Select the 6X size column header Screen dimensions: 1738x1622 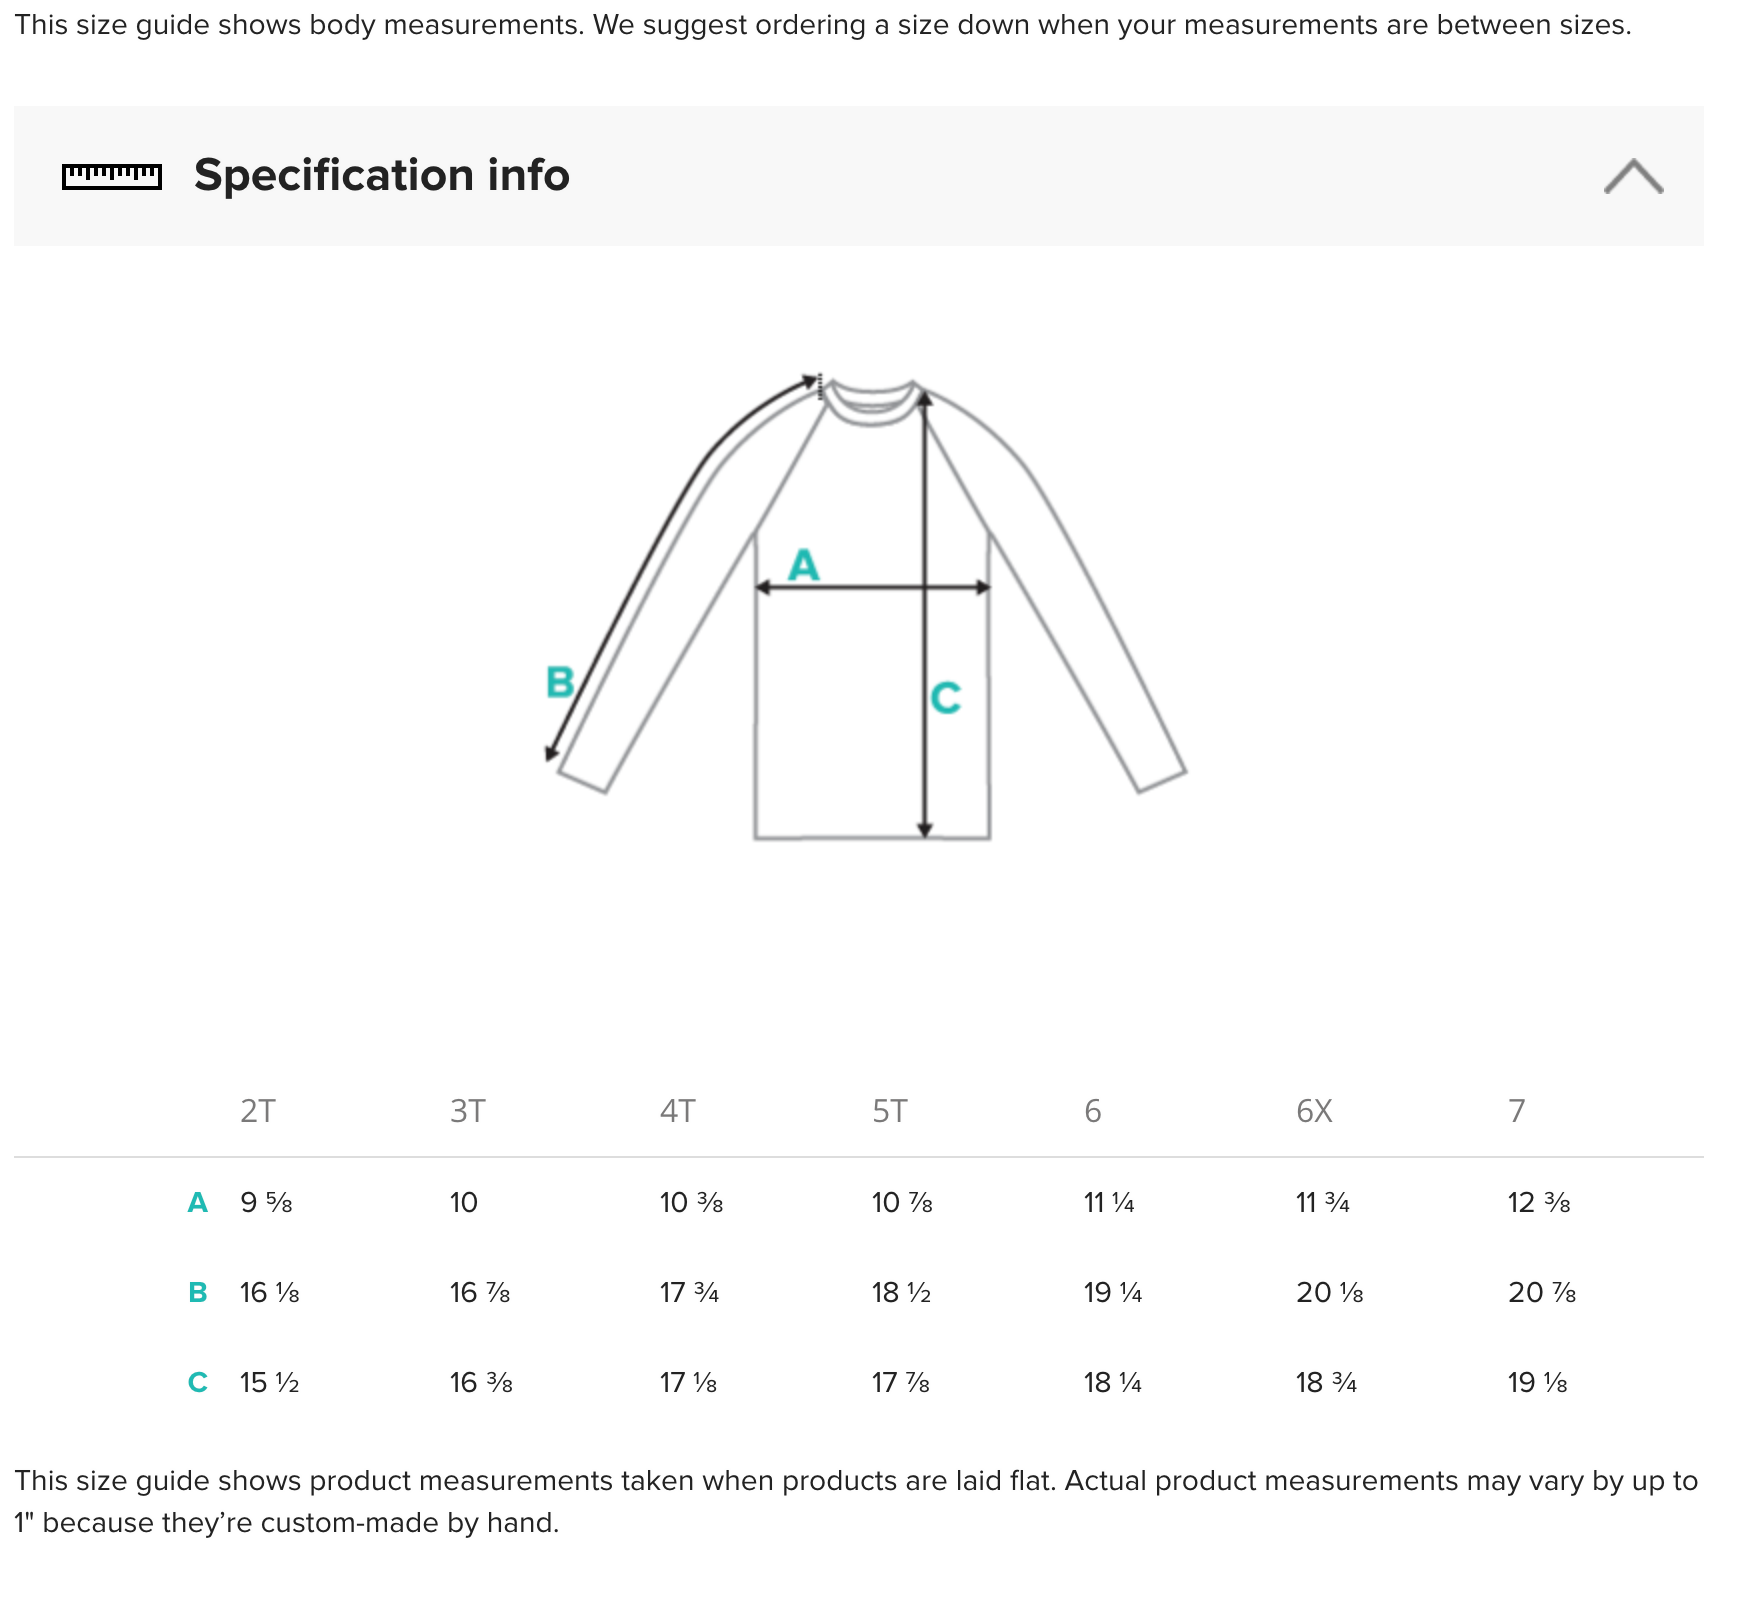point(1314,1111)
